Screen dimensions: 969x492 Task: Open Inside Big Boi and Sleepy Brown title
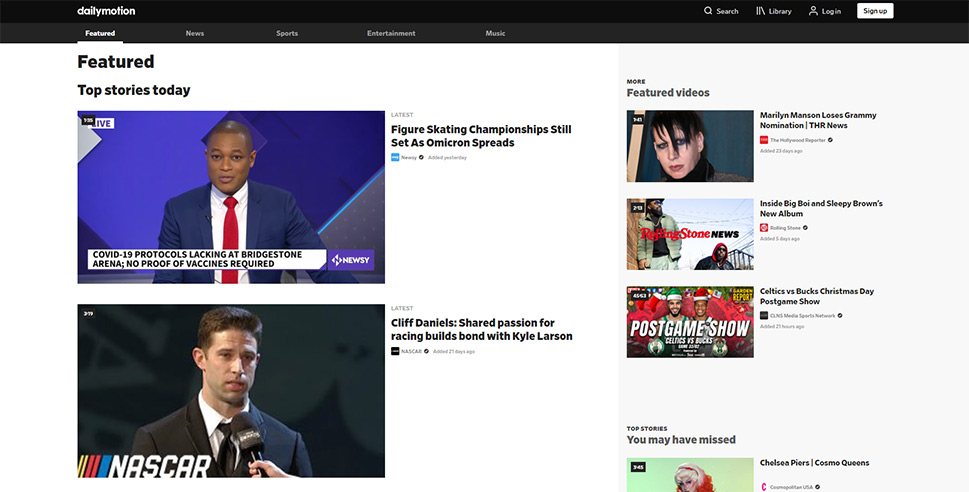(x=821, y=208)
